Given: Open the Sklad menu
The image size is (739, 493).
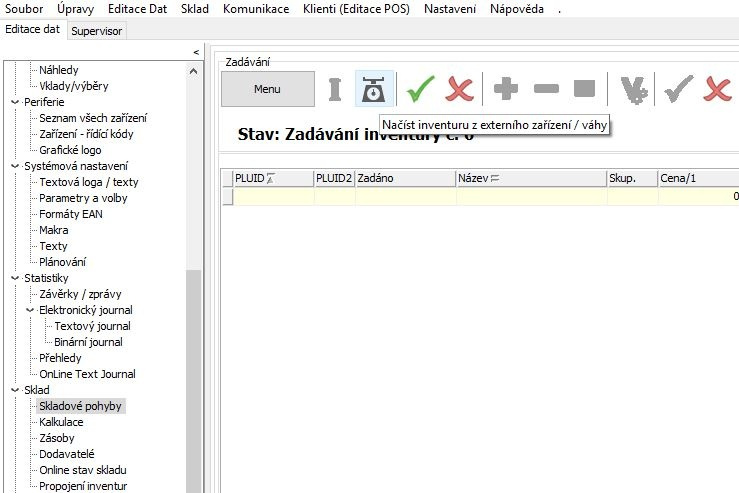Looking at the screenshot, I should 195,9.
